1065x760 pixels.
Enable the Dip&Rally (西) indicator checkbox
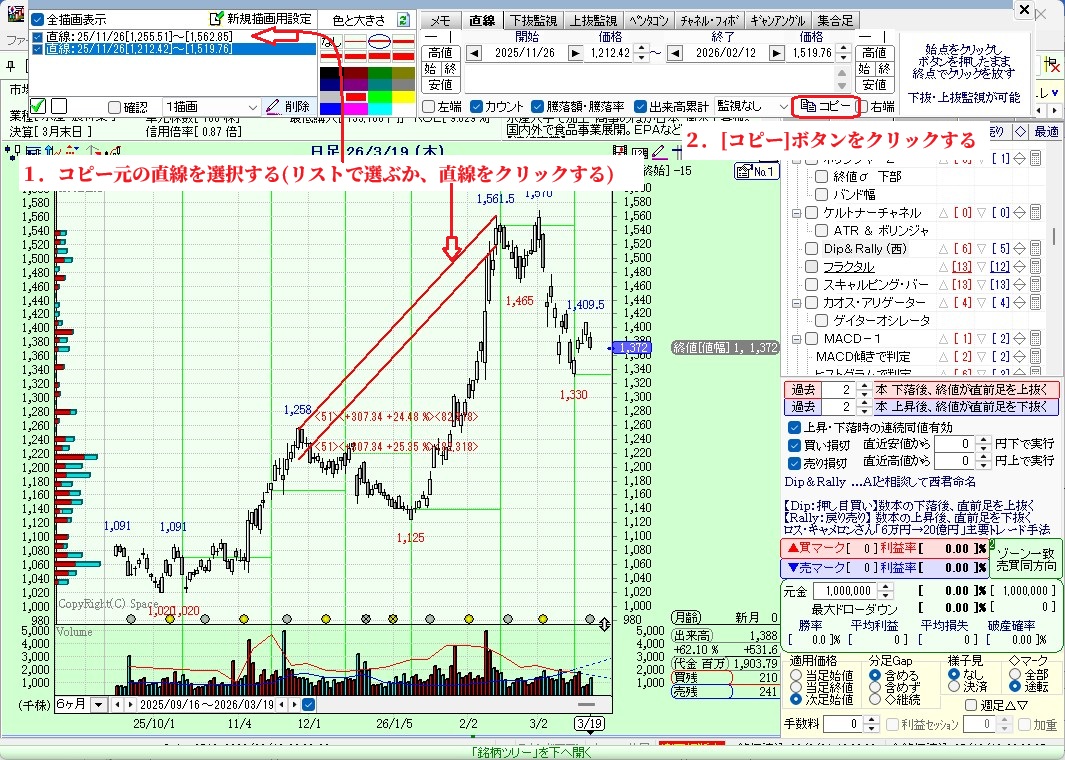(x=811, y=248)
